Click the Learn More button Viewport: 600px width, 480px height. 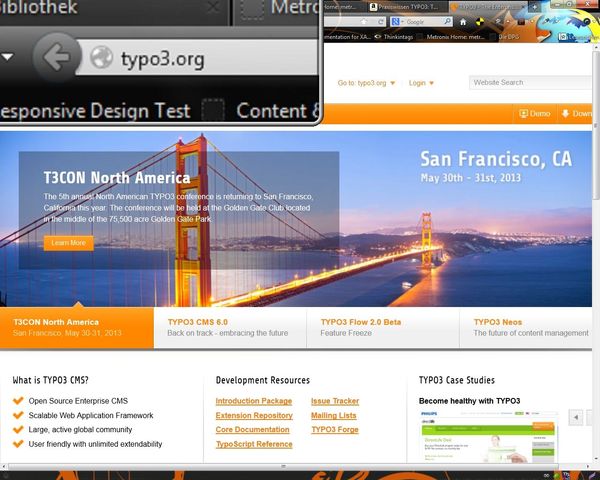[x=68, y=243]
